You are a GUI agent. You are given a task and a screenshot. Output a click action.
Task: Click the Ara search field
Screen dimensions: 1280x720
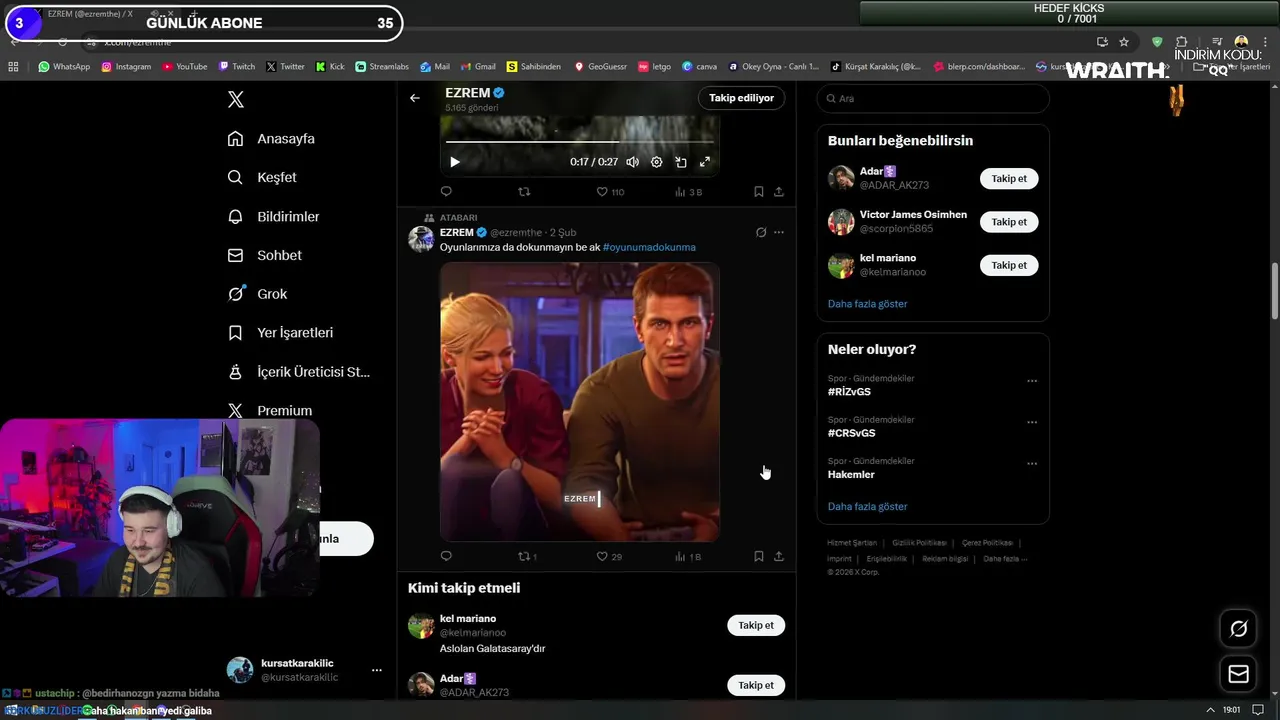933,98
